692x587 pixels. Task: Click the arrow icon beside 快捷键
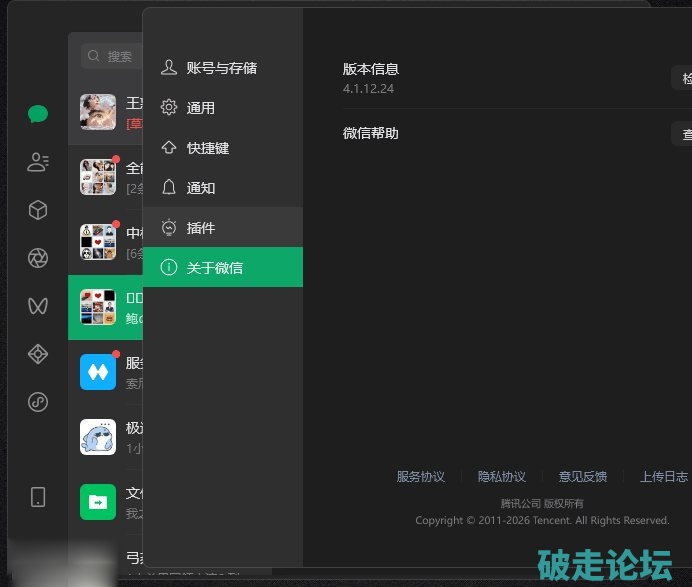[x=169, y=147]
